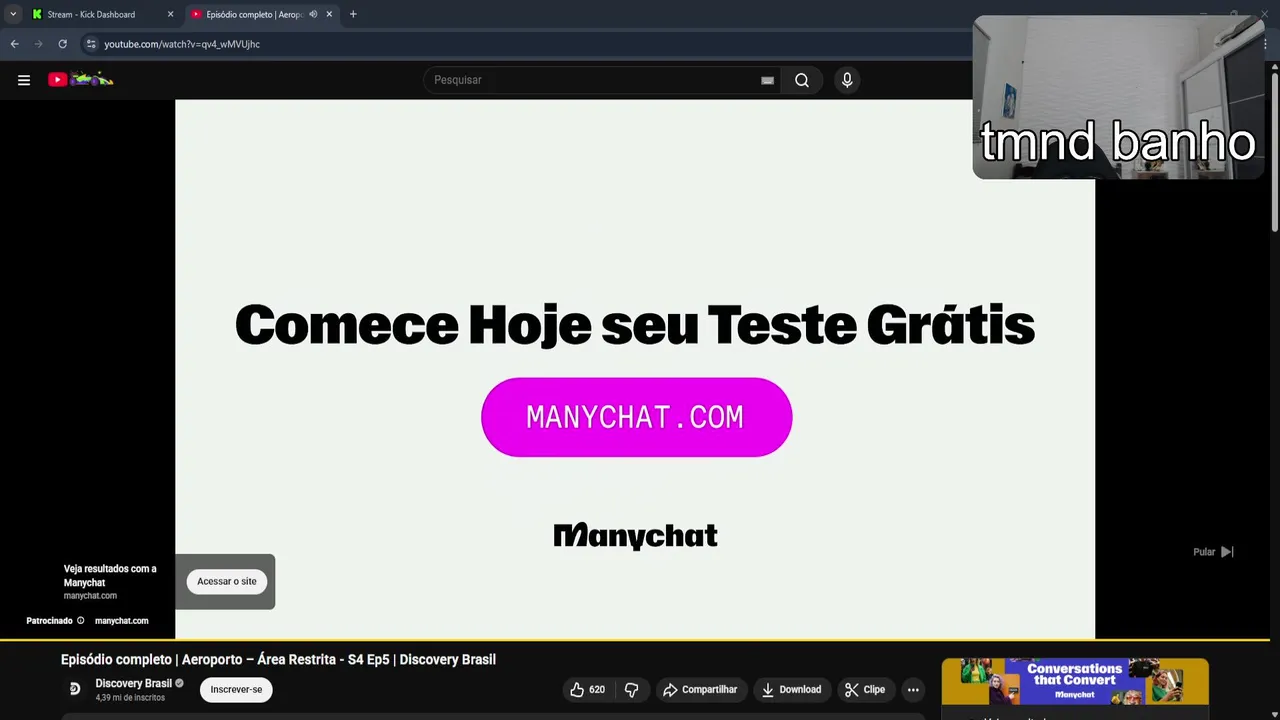1280x720 pixels.
Task: Open Discovery Brasil channel avatar
Action: [74, 689]
